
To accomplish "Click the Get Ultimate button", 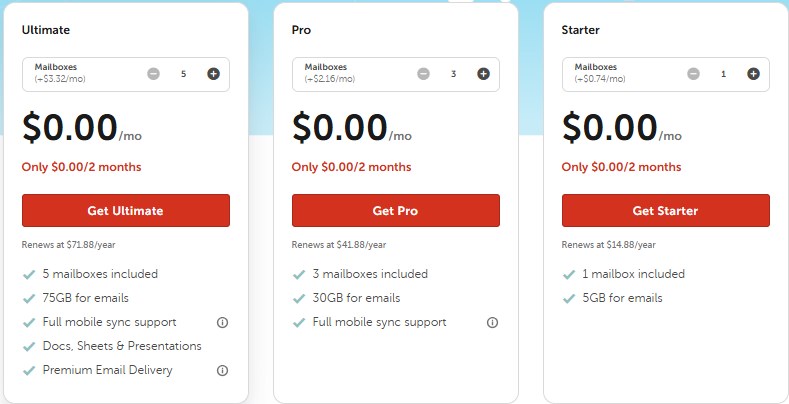I will point(126,211).
